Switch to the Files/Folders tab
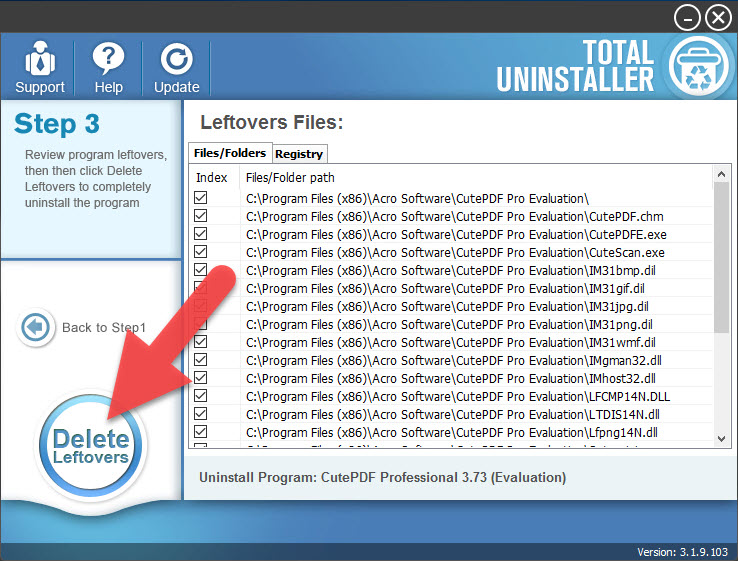The image size is (738, 561). pos(230,153)
